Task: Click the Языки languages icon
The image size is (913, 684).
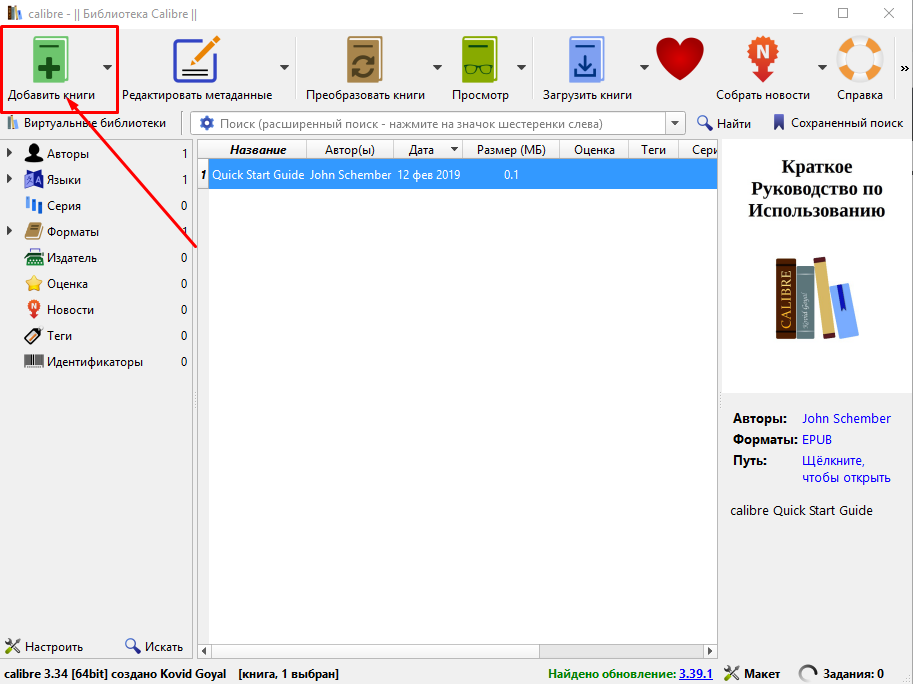Action: (34, 179)
